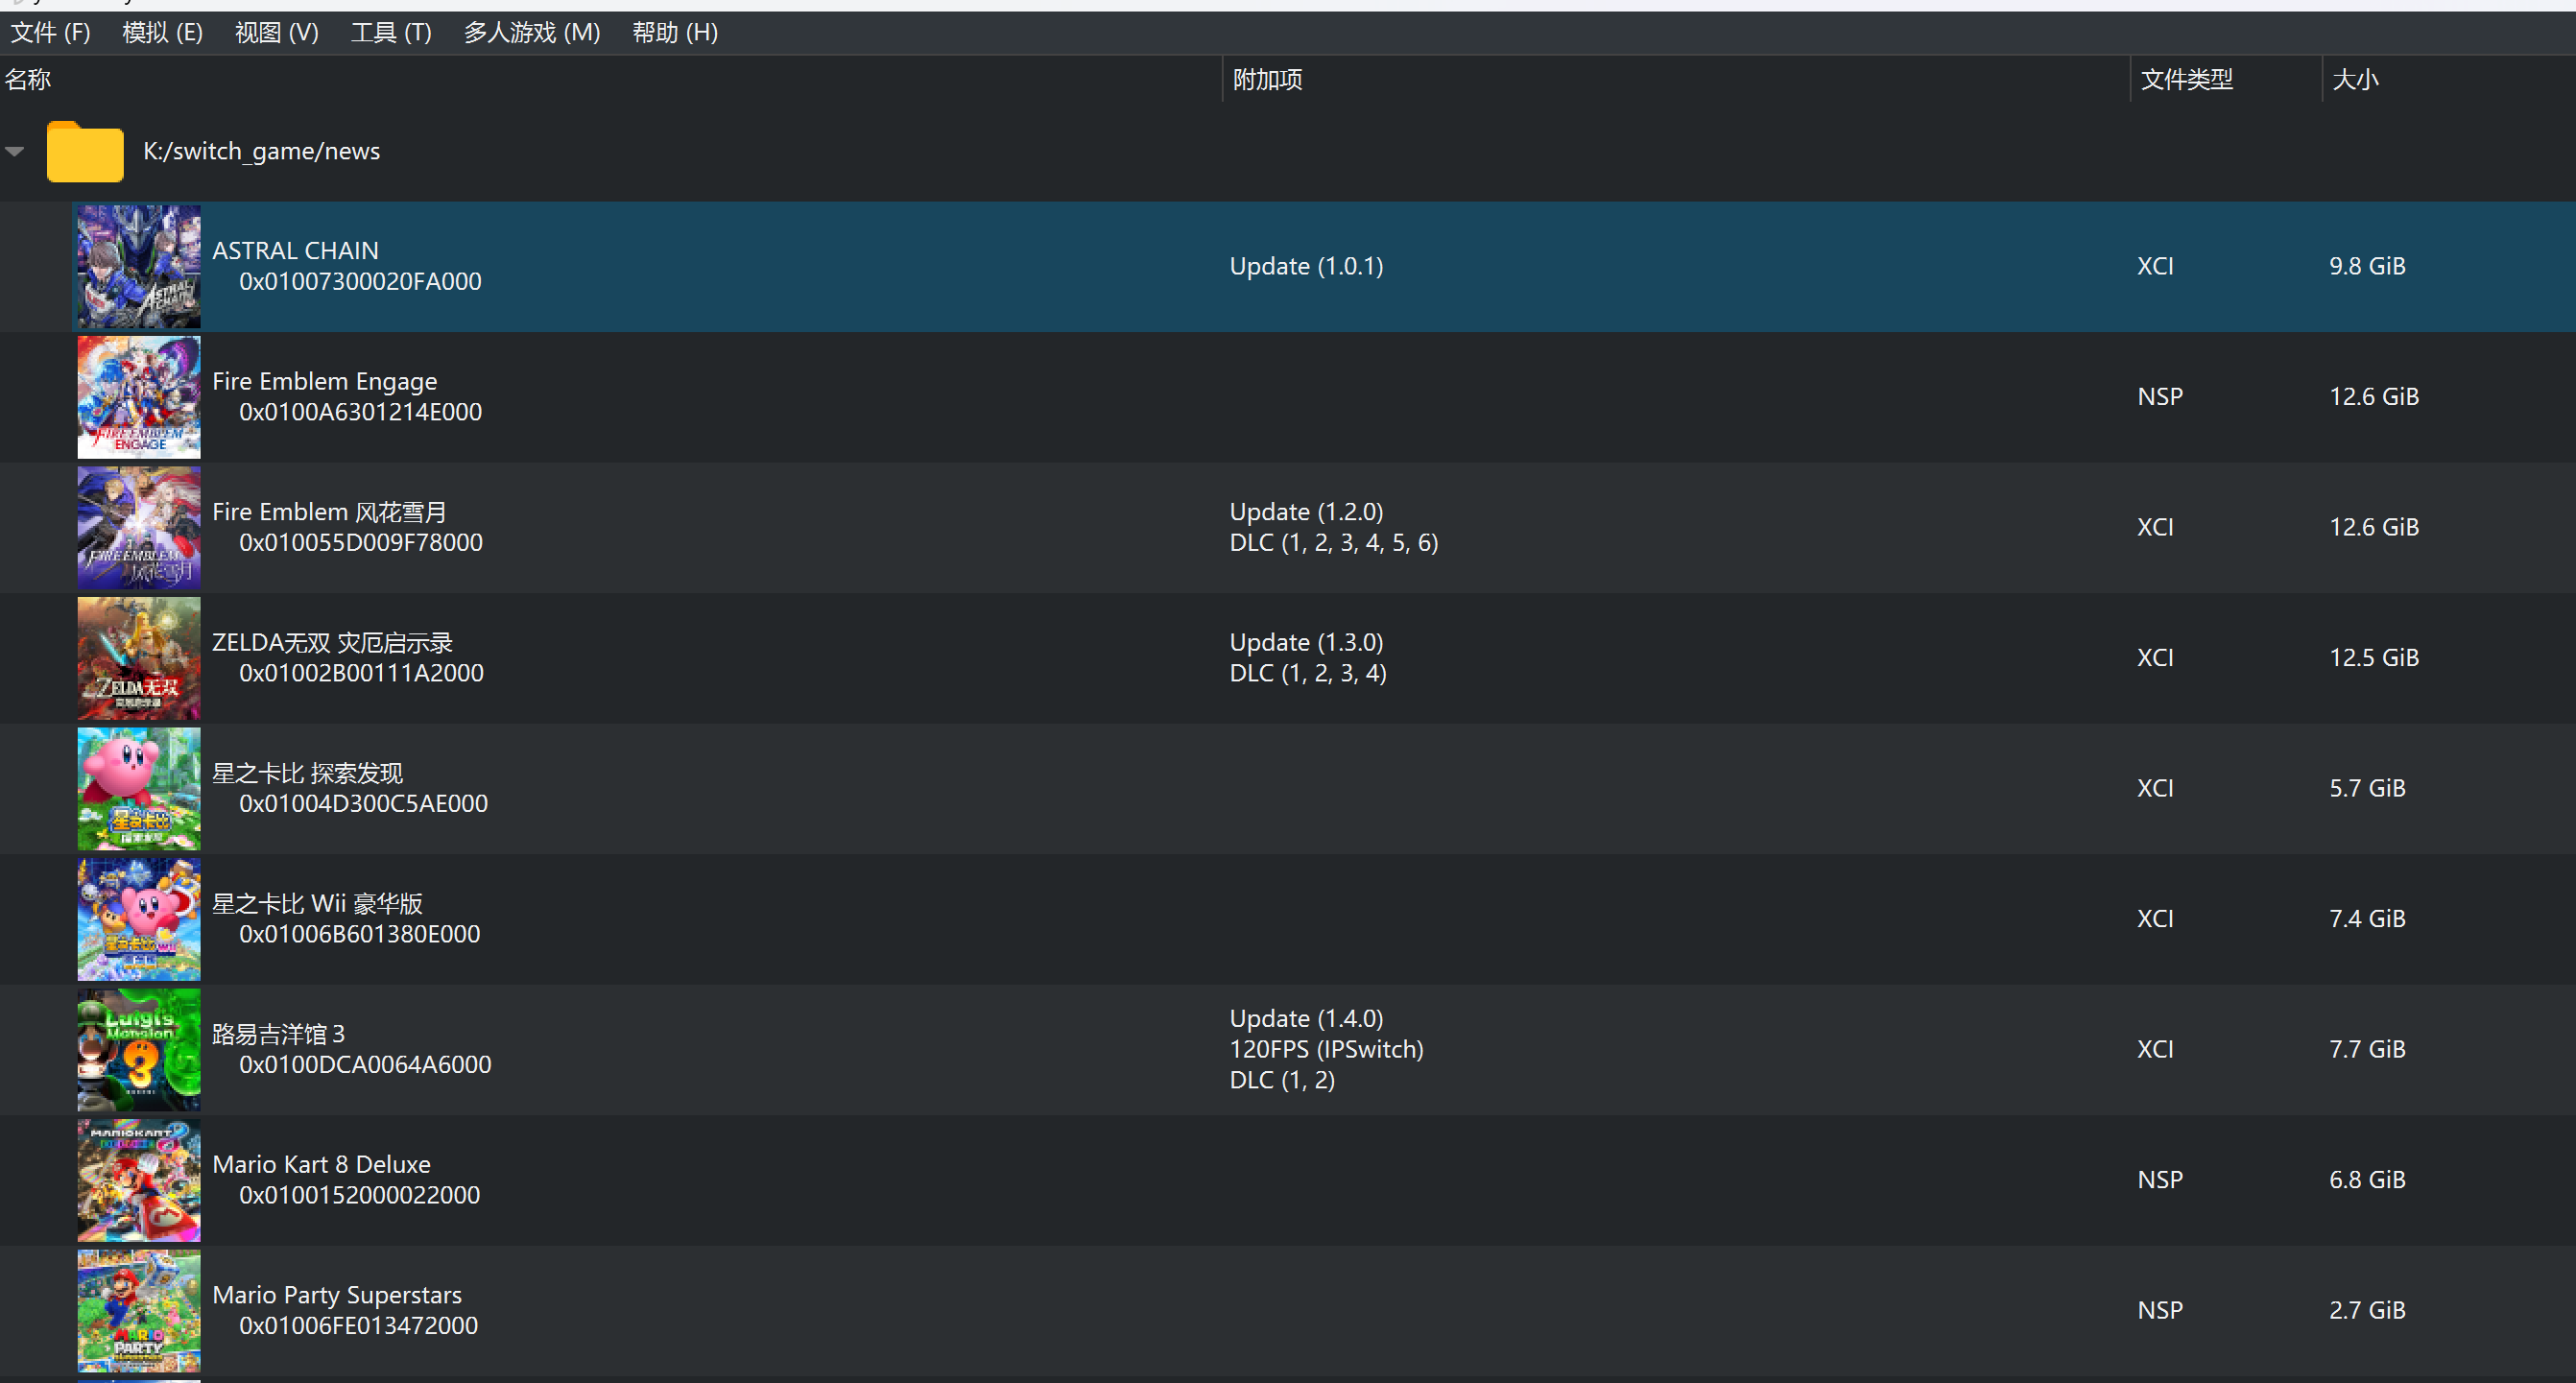
Task: Click the 2.7 GiB size value
Action: tap(2367, 1310)
